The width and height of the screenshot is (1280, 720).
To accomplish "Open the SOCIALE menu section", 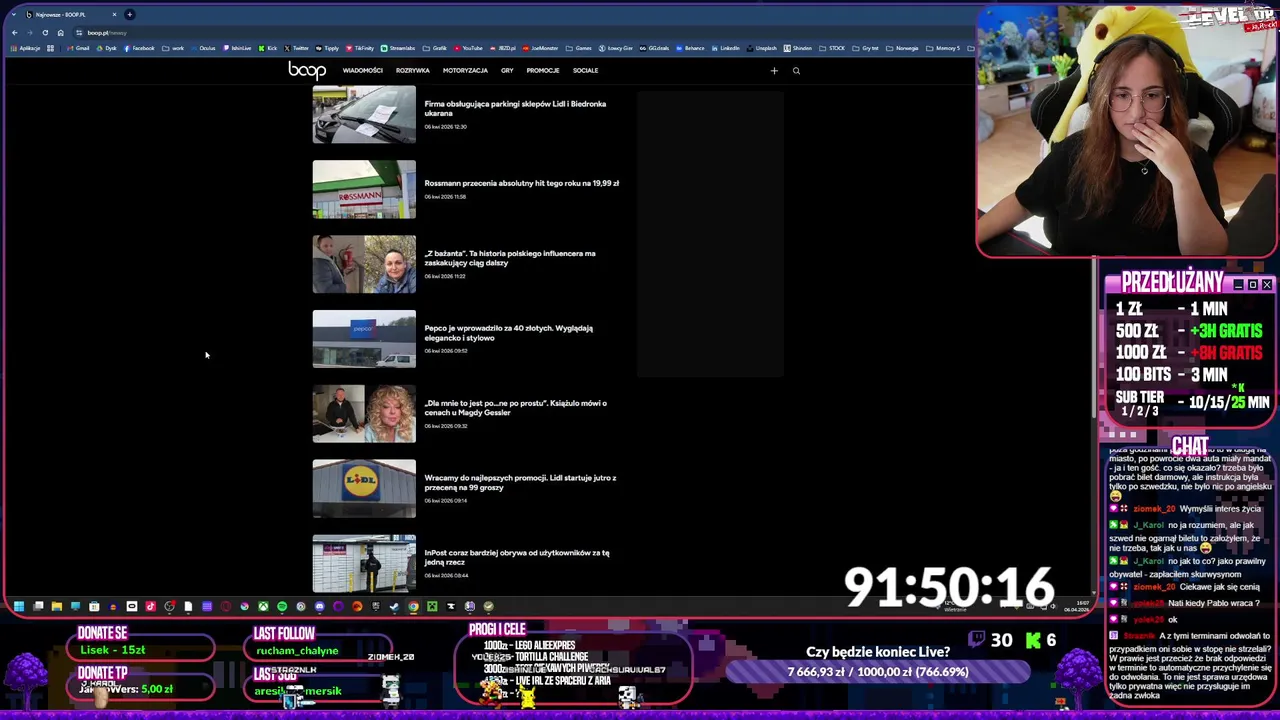I will click(x=585, y=71).
